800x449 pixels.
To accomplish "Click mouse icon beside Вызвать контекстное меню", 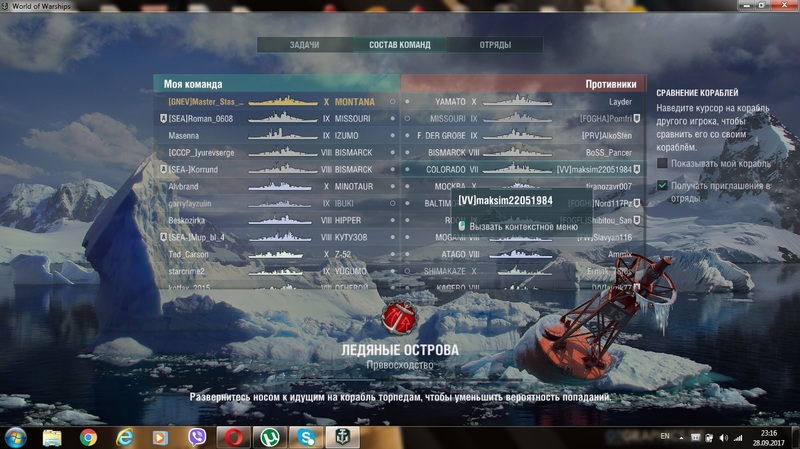I will click(x=462, y=226).
